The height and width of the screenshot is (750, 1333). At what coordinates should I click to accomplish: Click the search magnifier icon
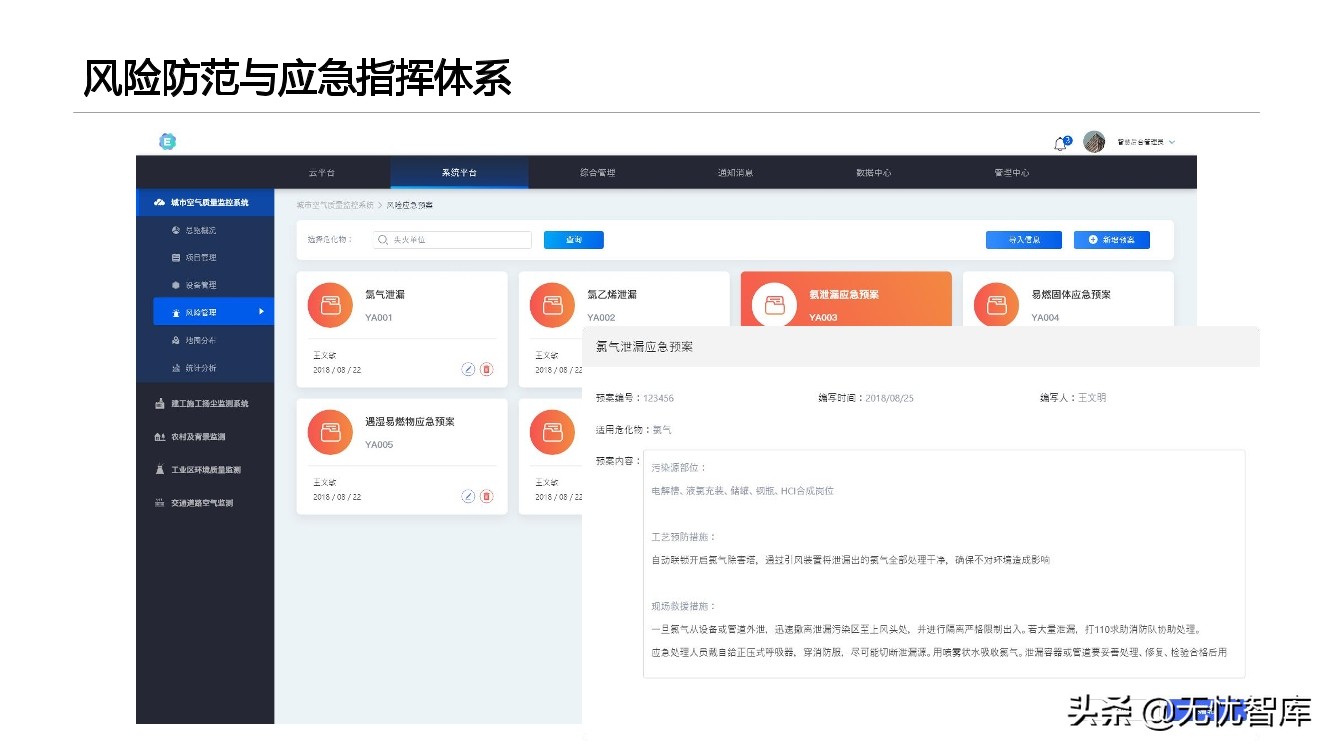tap(383, 240)
